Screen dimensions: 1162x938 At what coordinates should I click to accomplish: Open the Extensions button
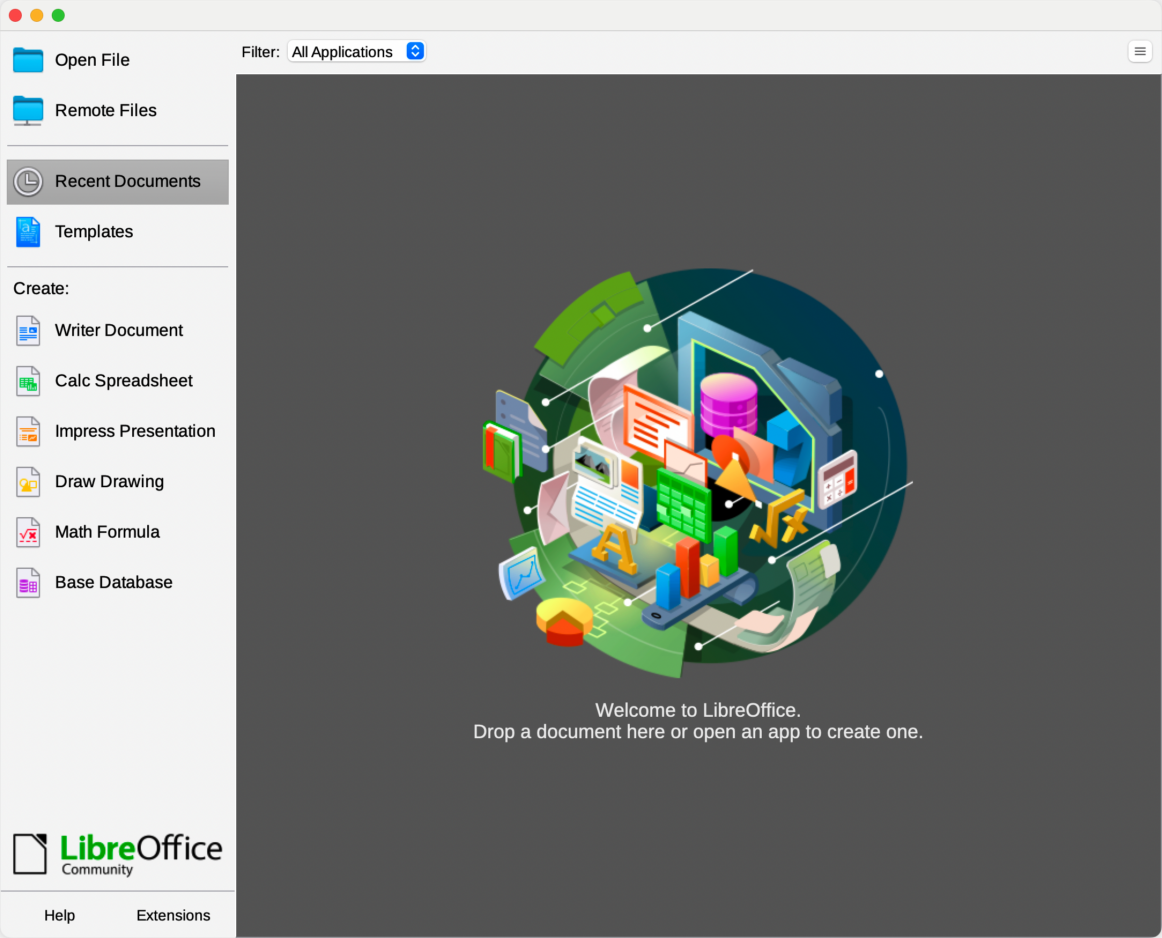(173, 915)
